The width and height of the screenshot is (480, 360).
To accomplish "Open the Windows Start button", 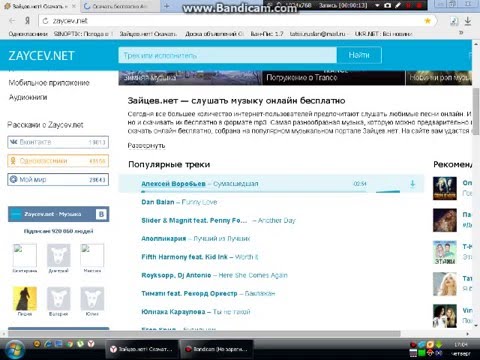I will tap(14, 350).
